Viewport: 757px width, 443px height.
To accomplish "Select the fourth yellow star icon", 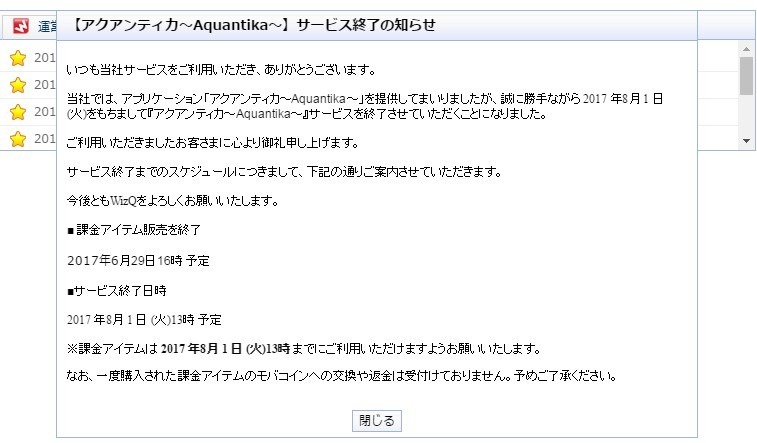I will 18,139.
